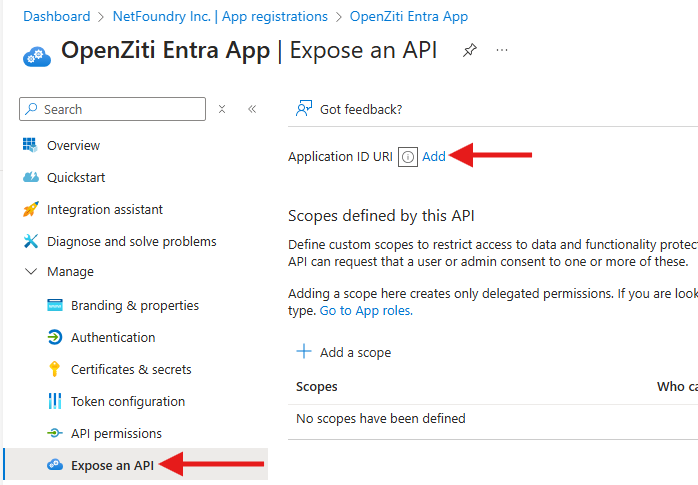The width and height of the screenshot is (698, 485).
Task: Go to Integration assistant
Action: coord(104,209)
